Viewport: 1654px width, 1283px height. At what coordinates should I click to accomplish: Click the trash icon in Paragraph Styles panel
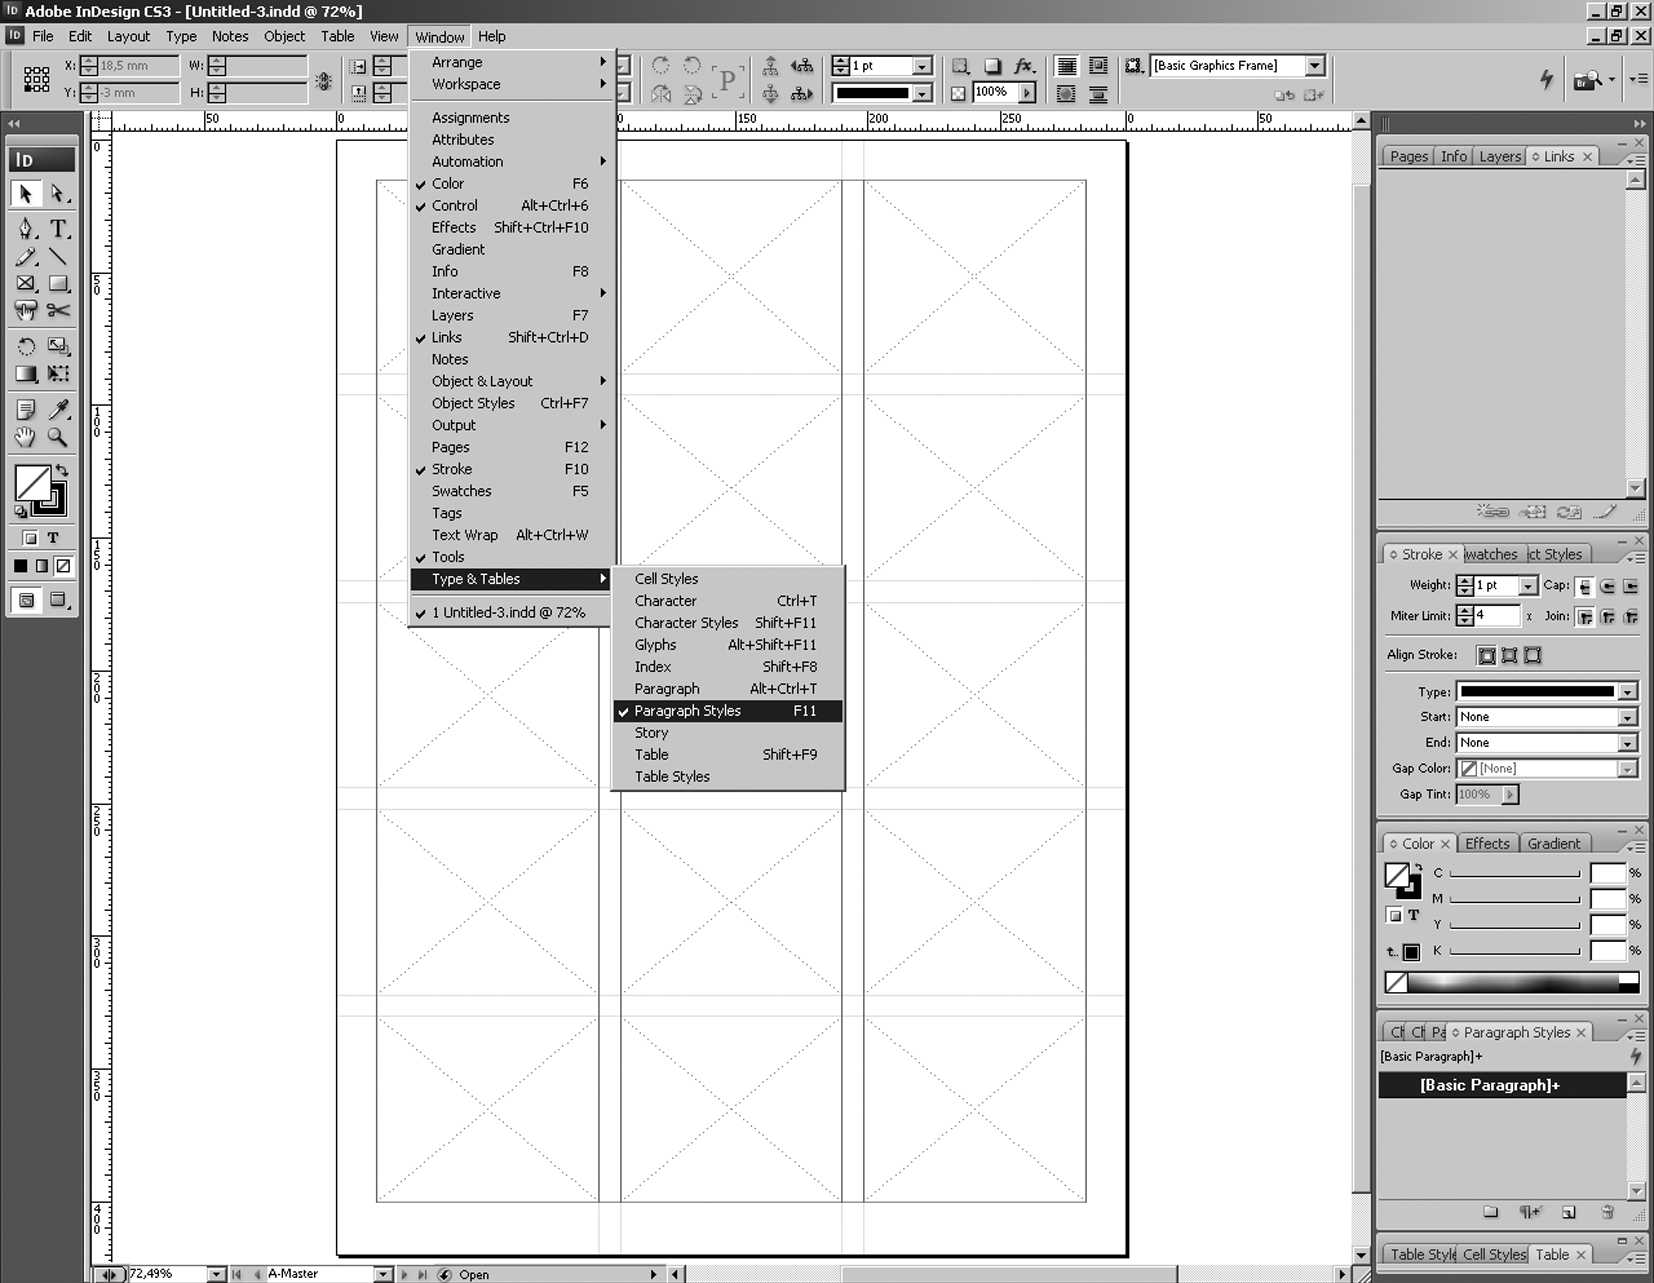1607,1212
